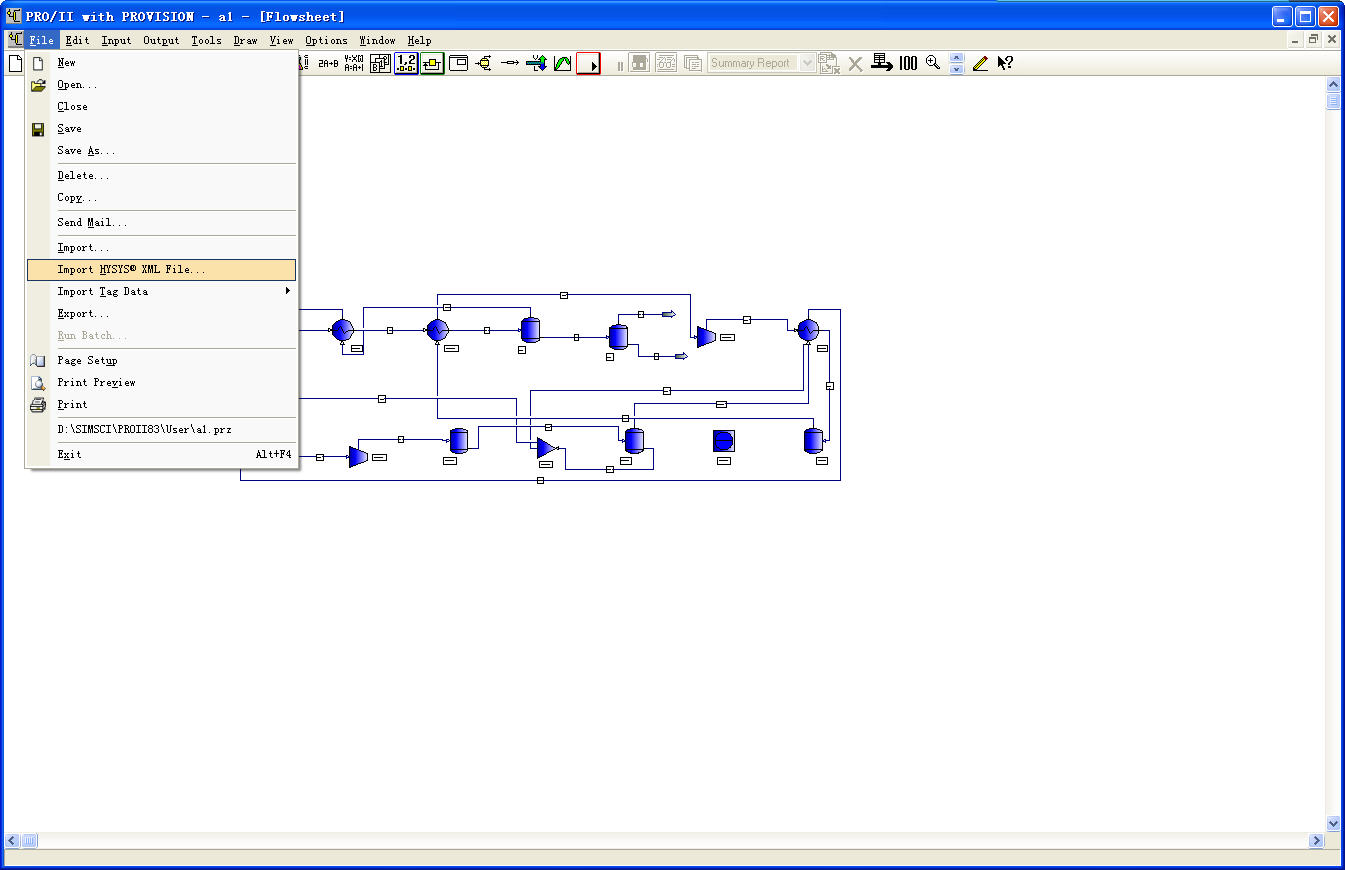
Task: Select the Streams drawing mode icon
Action: click(510, 63)
